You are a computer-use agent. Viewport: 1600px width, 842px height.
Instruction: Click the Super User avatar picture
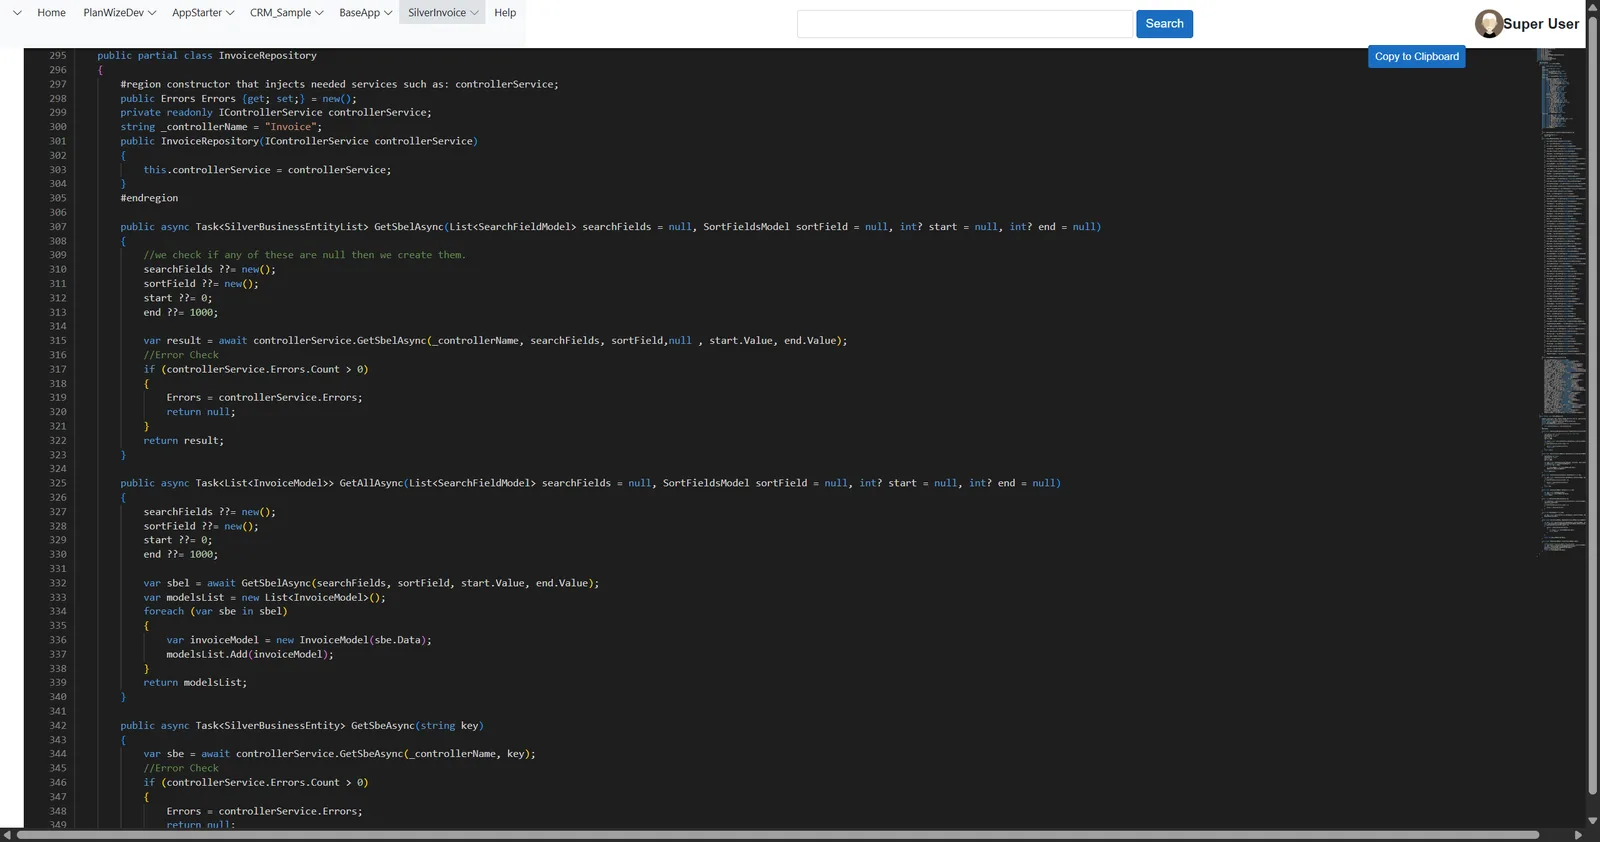[x=1488, y=24]
